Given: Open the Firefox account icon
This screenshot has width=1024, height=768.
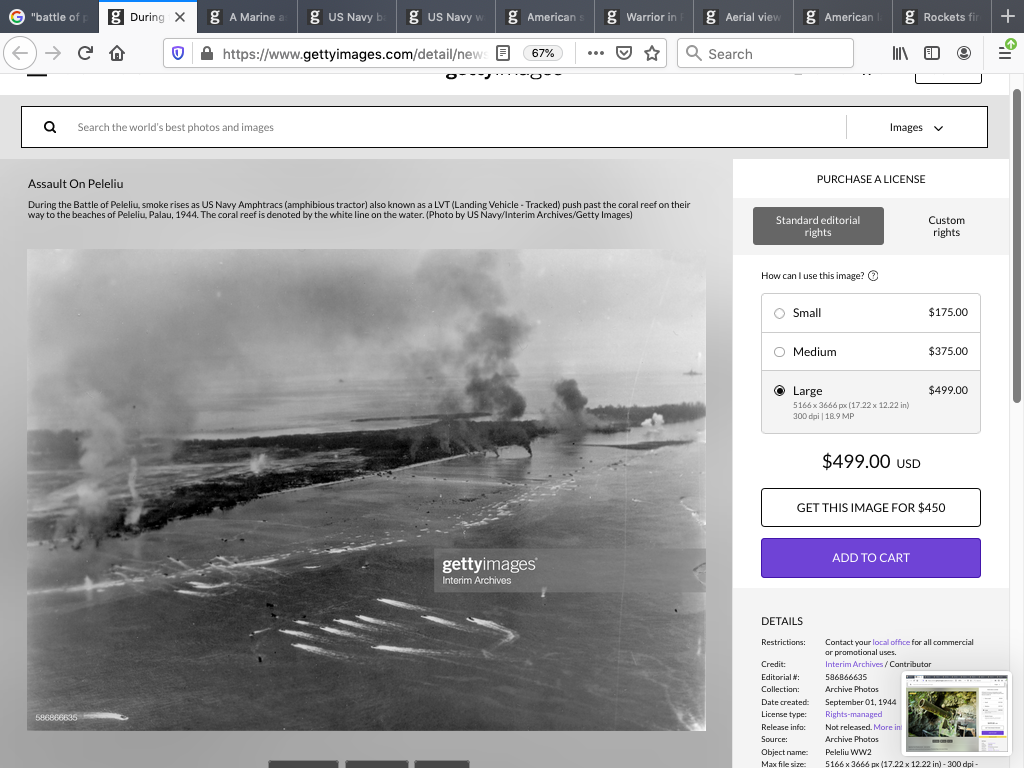Looking at the screenshot, I should 963,54.
